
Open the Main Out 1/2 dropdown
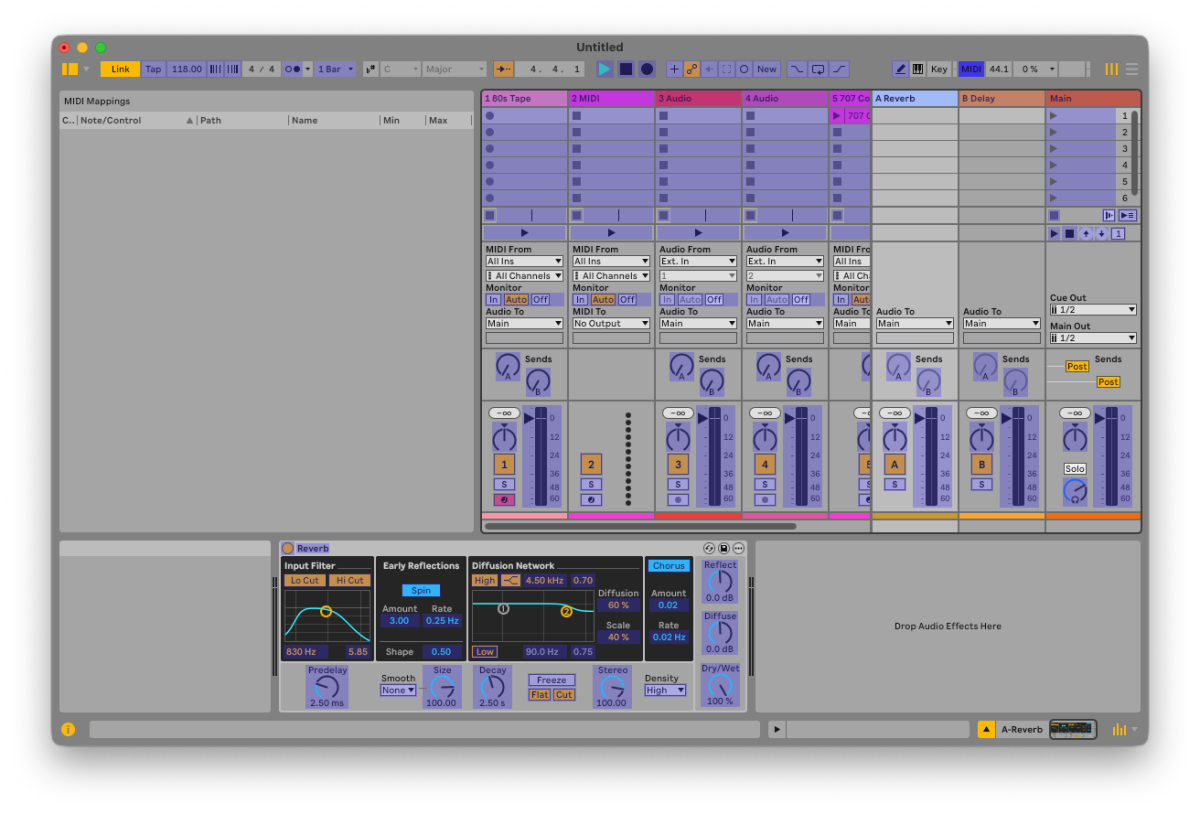[x=1093, y=338]
